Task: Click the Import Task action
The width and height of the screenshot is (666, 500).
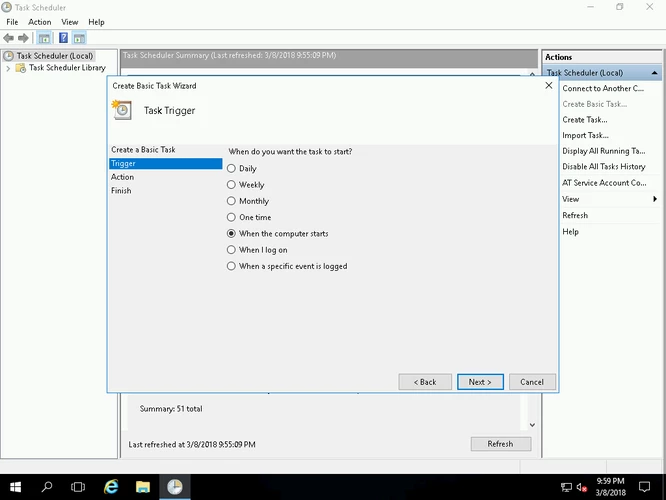Action: [x=585, y=136]
